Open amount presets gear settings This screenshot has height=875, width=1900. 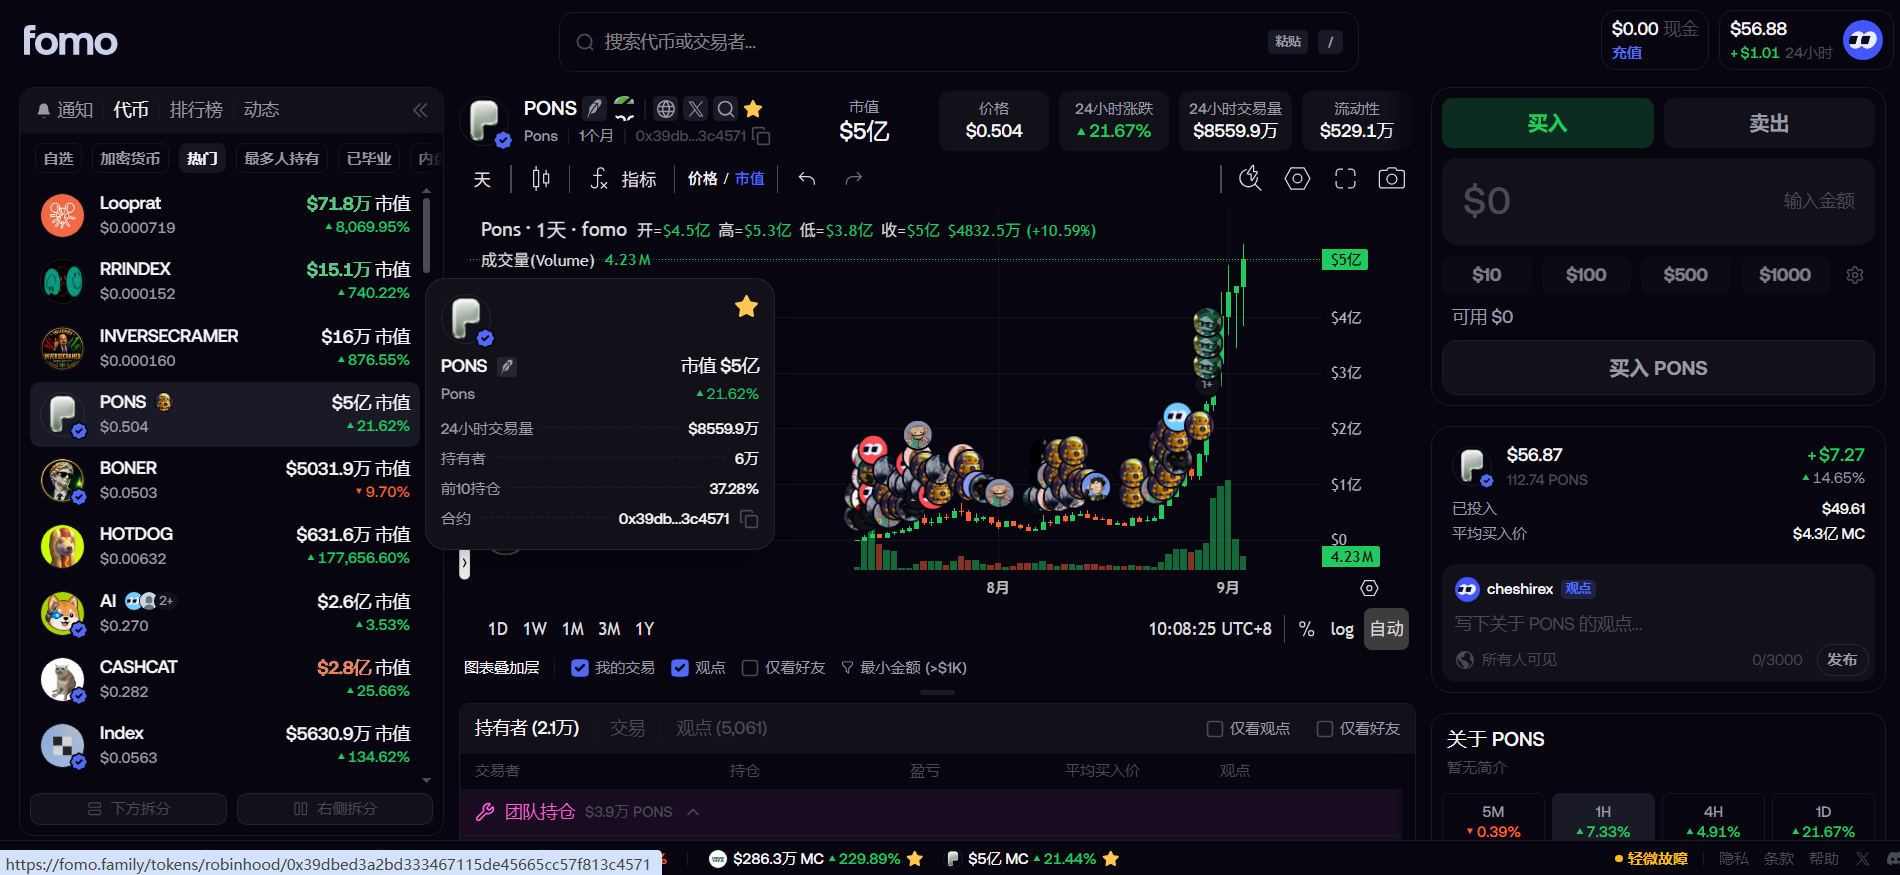(1855, 275)
